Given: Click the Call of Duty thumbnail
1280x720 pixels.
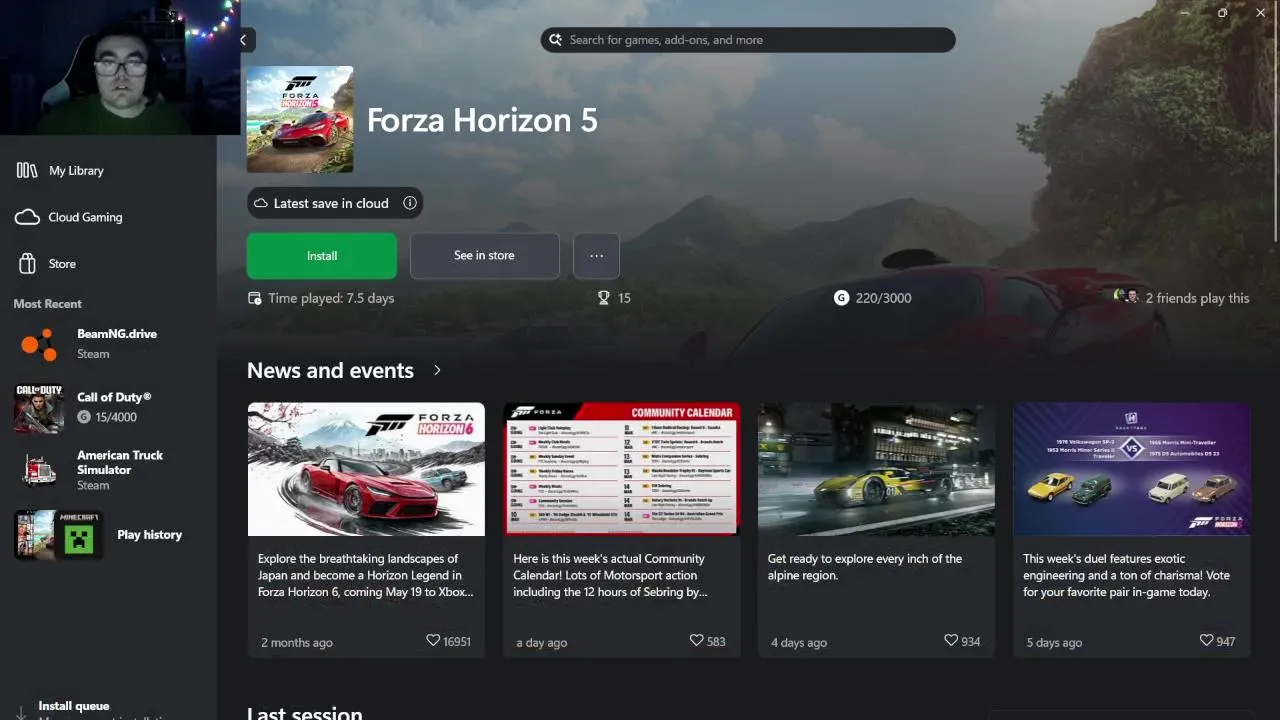Looking at the screenshot, I should 39,408.
